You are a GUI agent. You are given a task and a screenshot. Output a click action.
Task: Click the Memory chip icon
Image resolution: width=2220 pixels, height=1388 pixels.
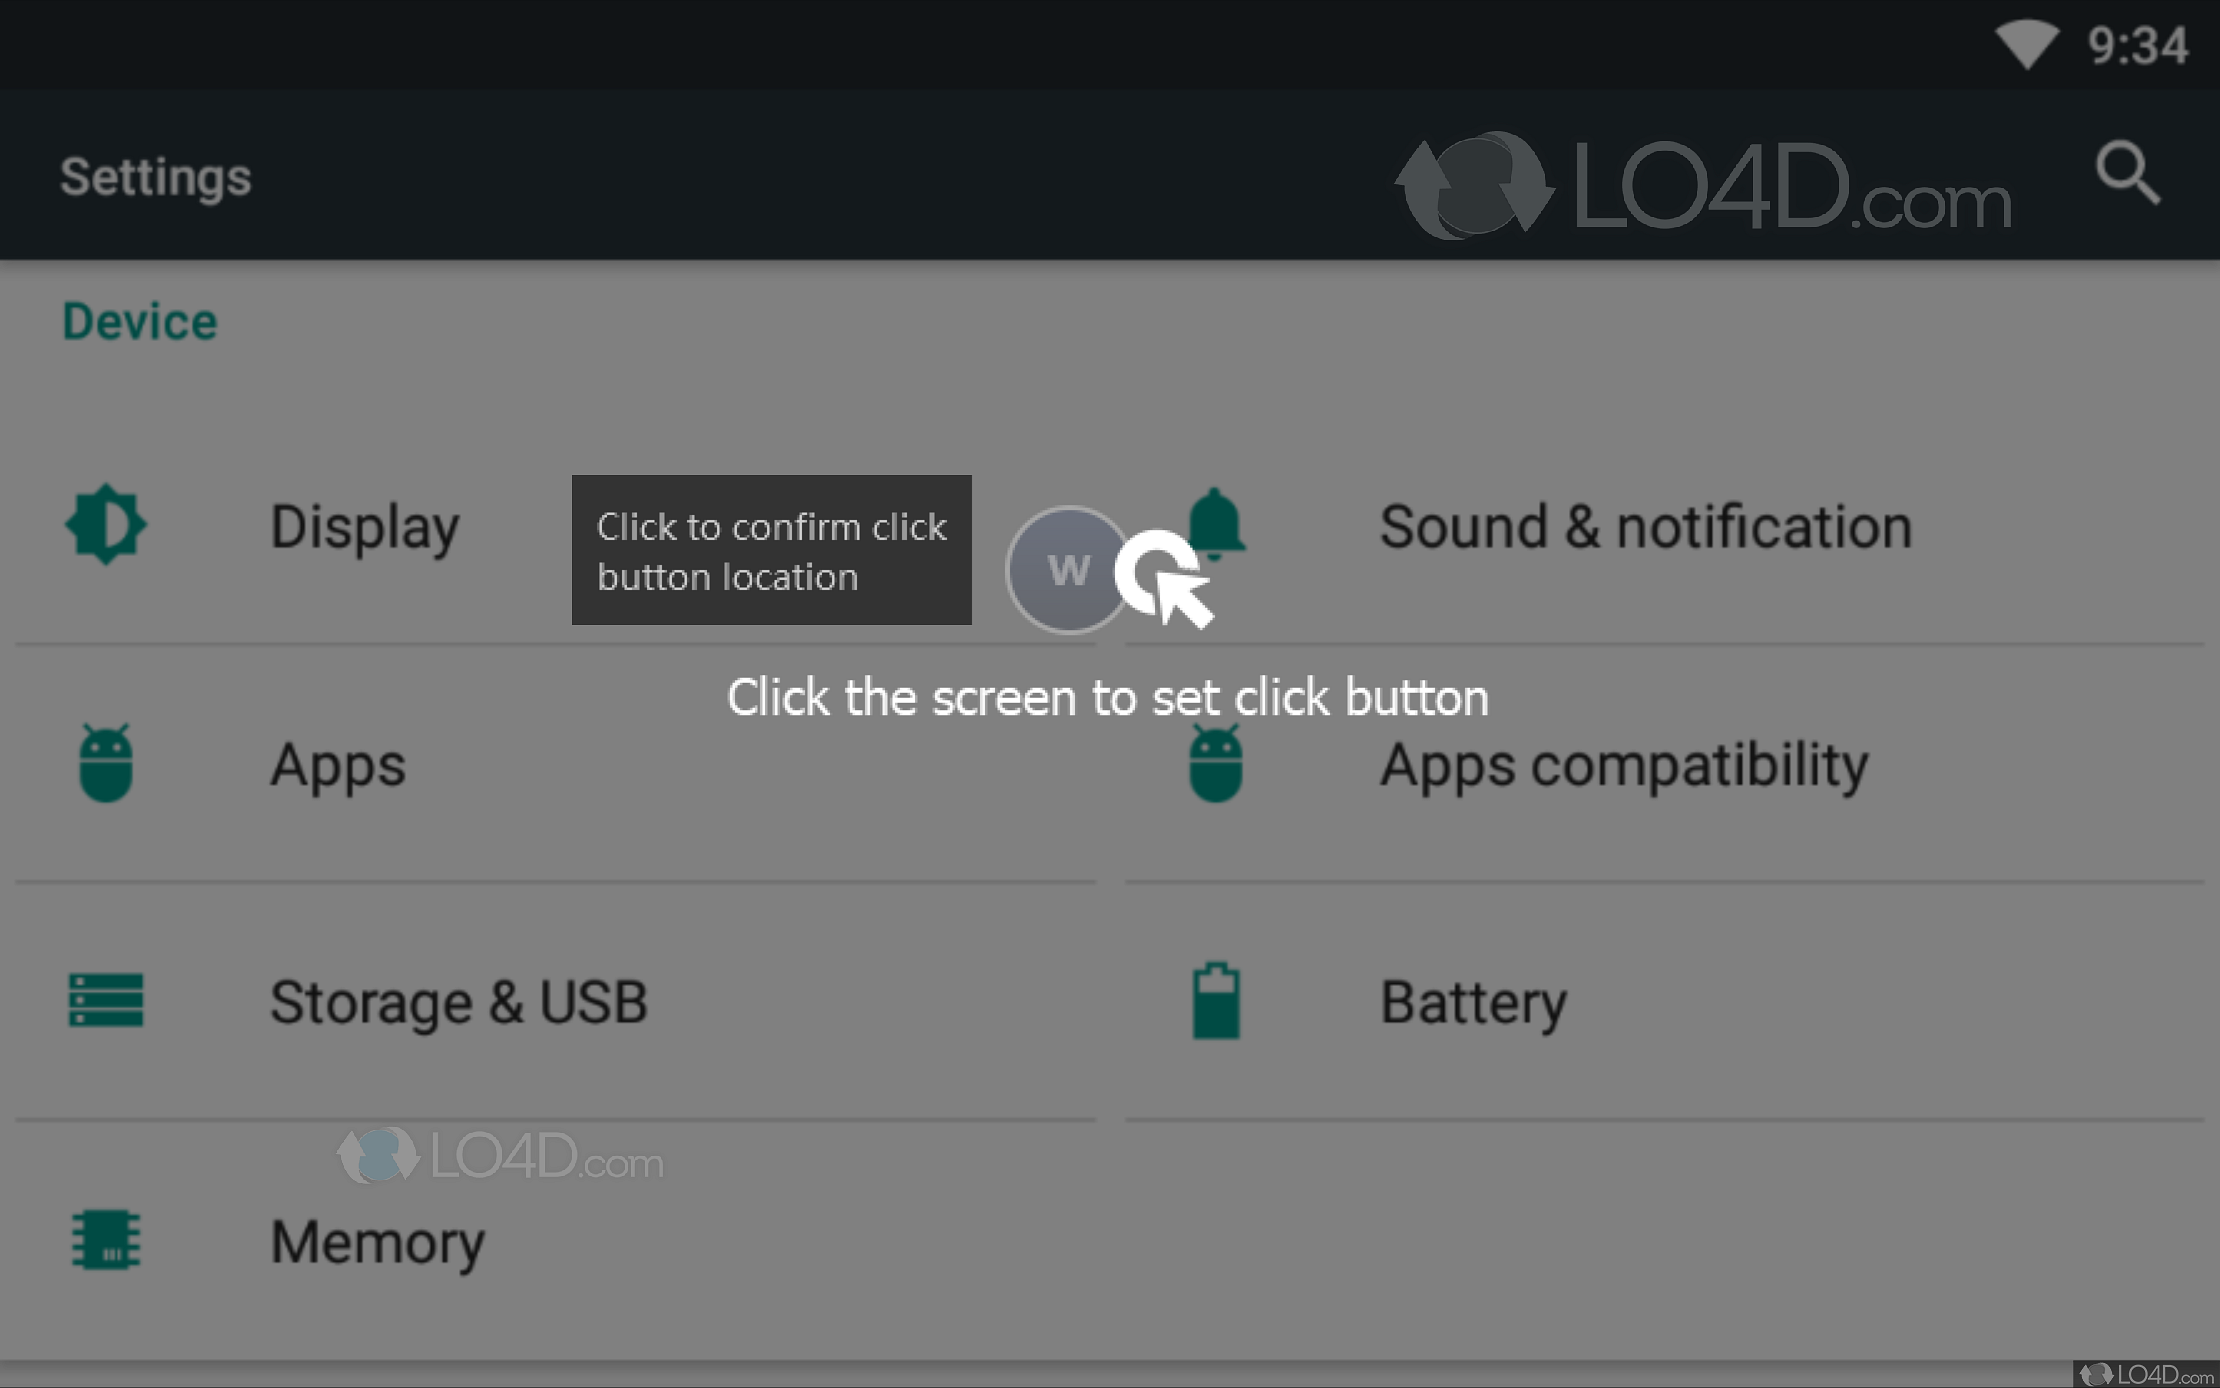[106, 1240]
